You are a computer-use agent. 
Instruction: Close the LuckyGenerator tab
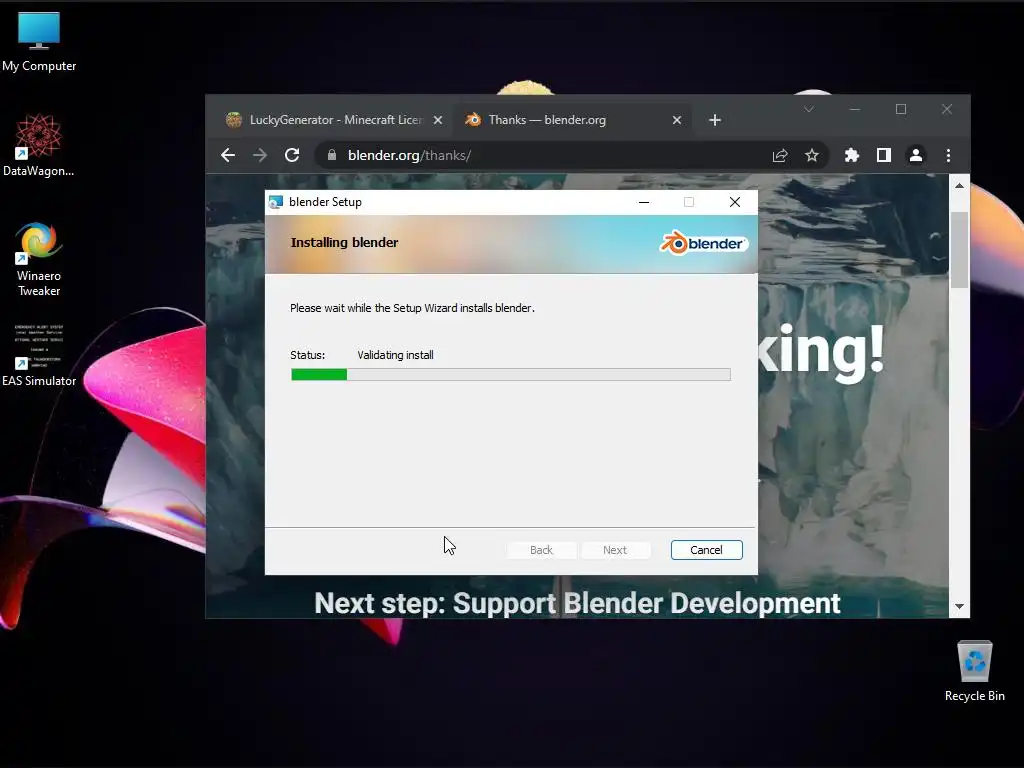[x=438, y=120]
